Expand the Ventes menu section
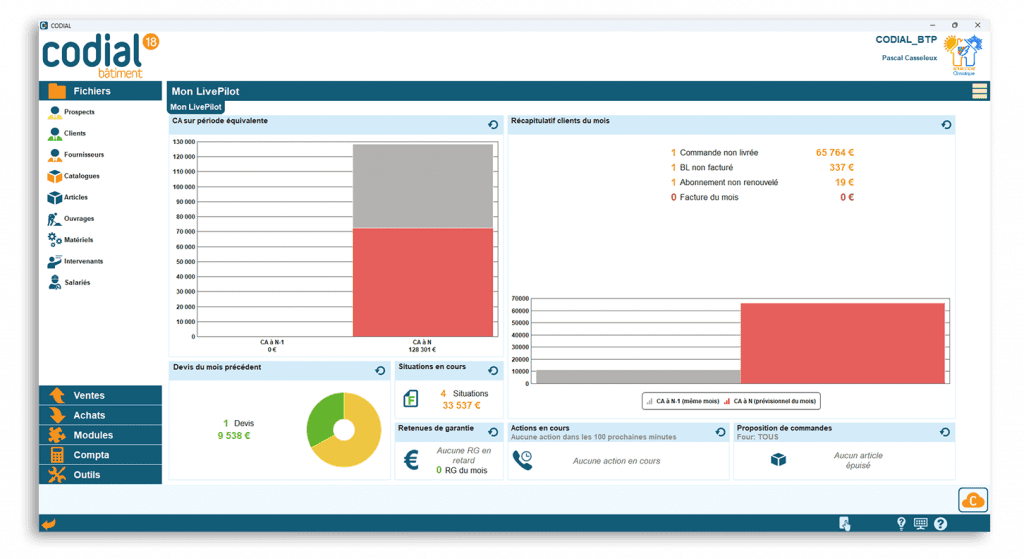The height and width of the screenshot is (559, 1024). tap(101, 395)
